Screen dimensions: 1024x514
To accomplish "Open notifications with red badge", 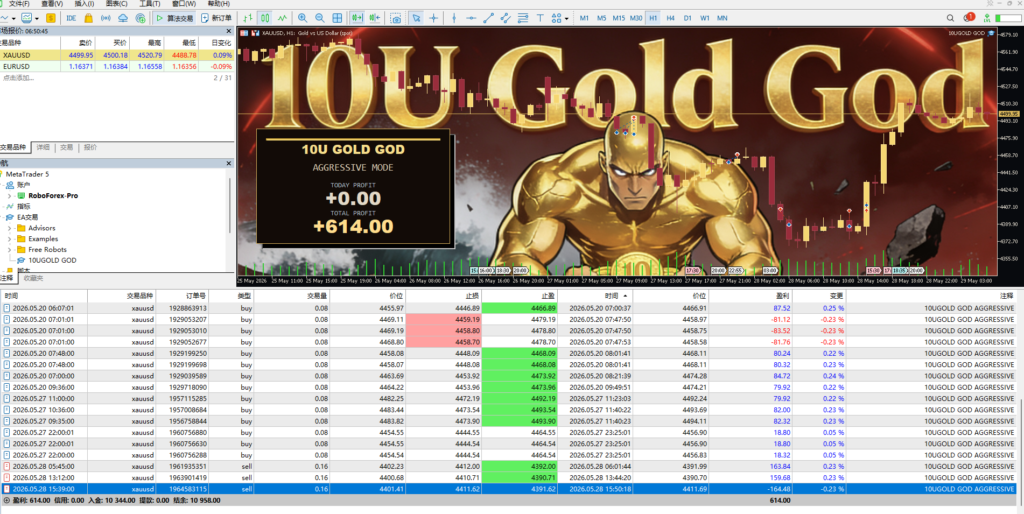I will coord(969,18).
